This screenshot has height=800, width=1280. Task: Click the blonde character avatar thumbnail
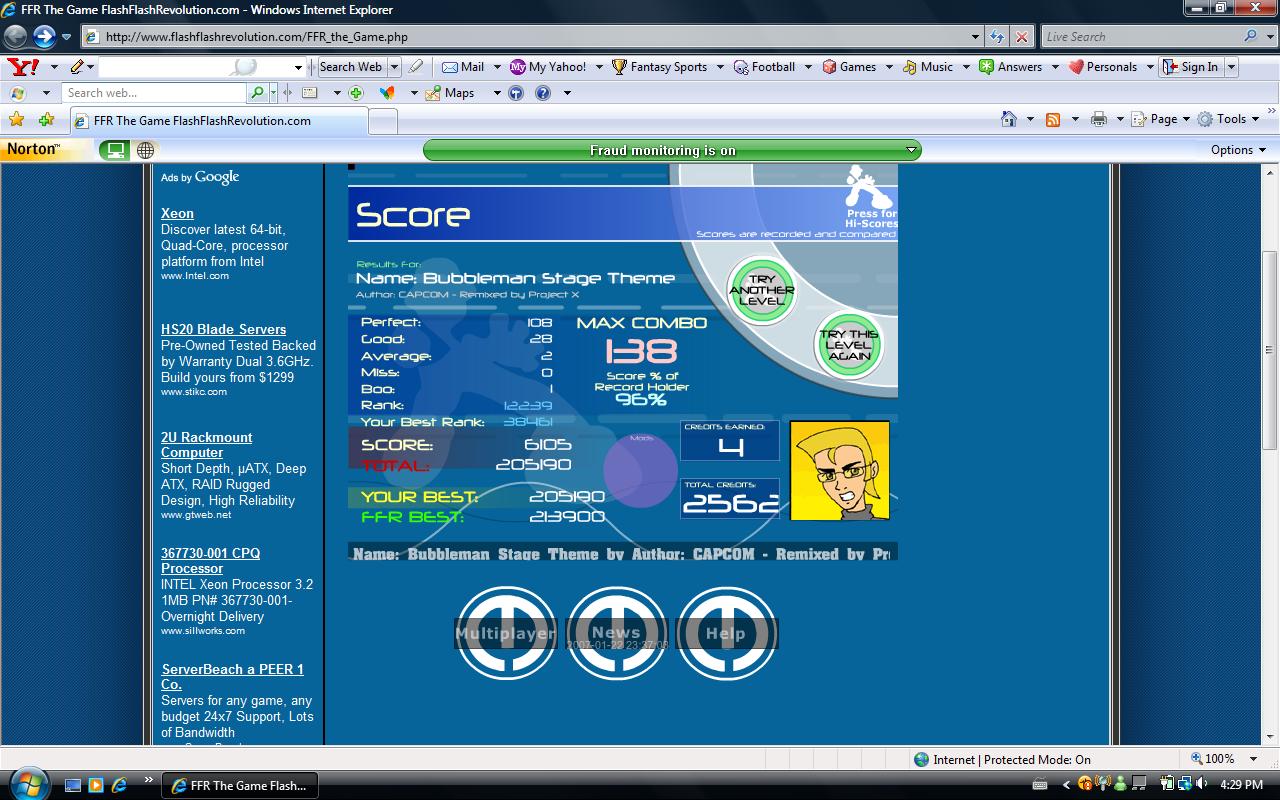click(840, 470)
